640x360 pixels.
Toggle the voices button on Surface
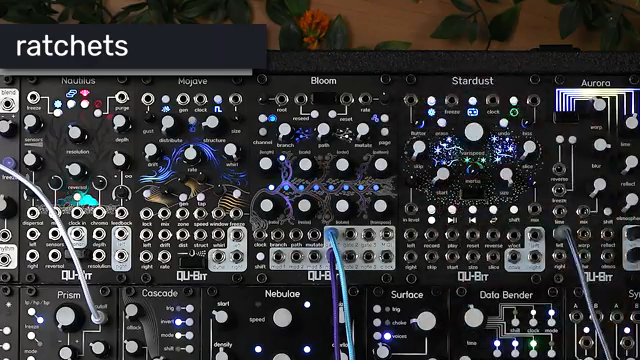point(377,336)
